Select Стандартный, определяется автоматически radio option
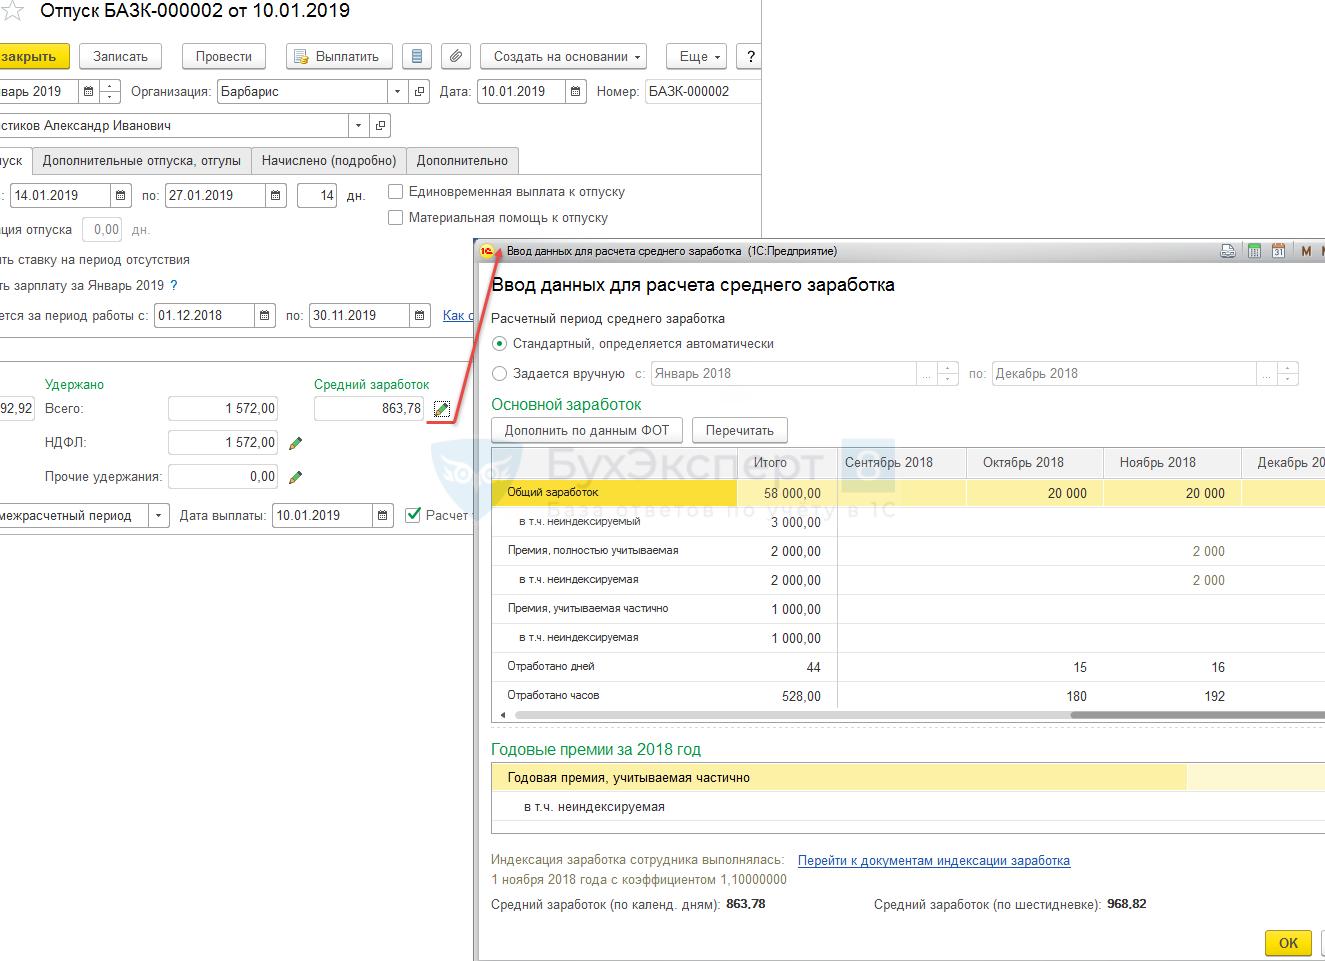This screenshot has height=961, width=1325. pos(500,343)
